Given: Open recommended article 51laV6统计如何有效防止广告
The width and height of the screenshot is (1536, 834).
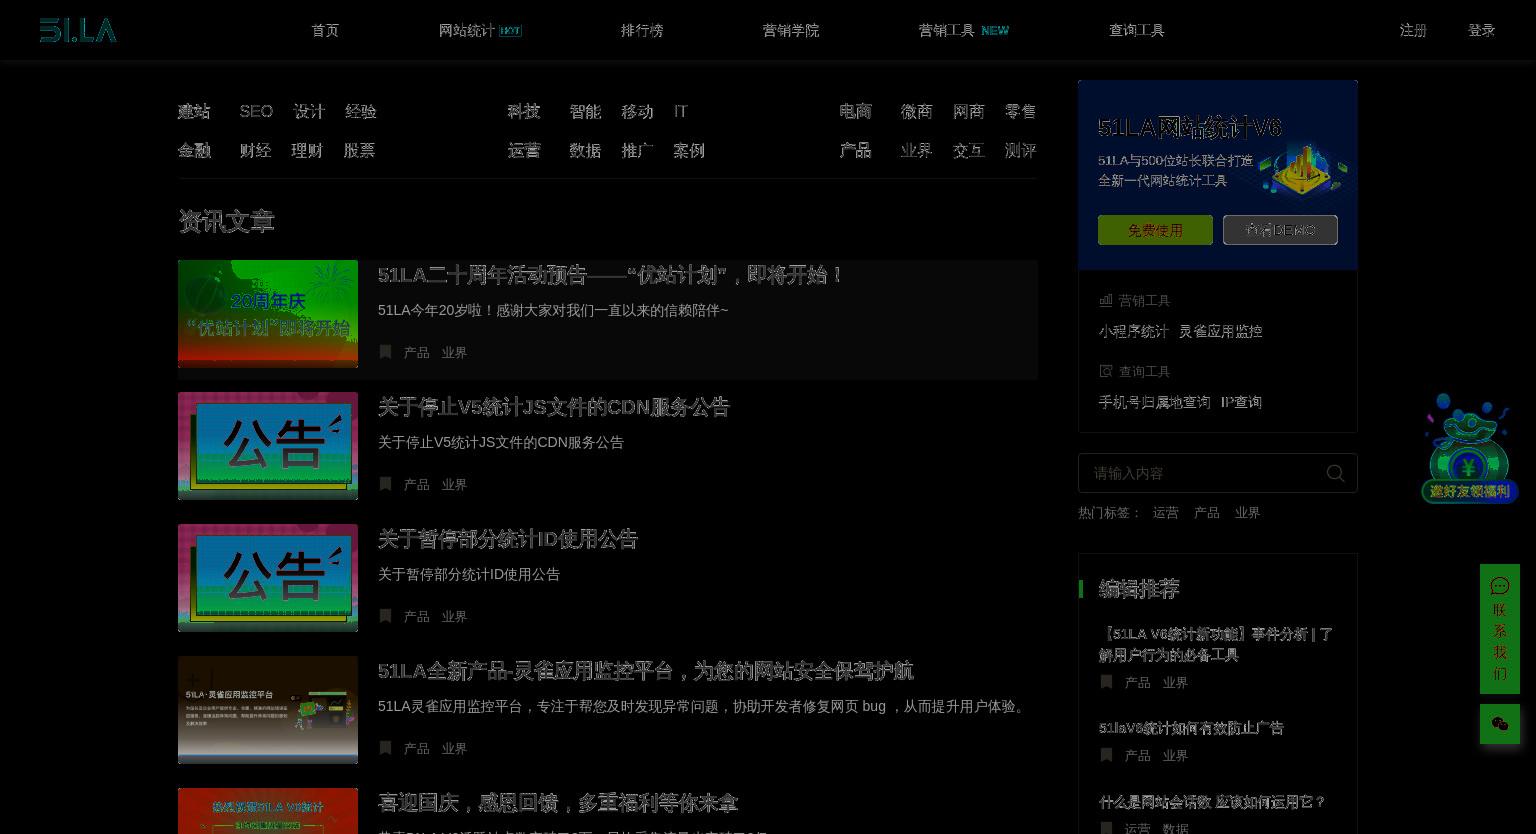Looking at the screenshot, I should click(x=1191, y=728).
